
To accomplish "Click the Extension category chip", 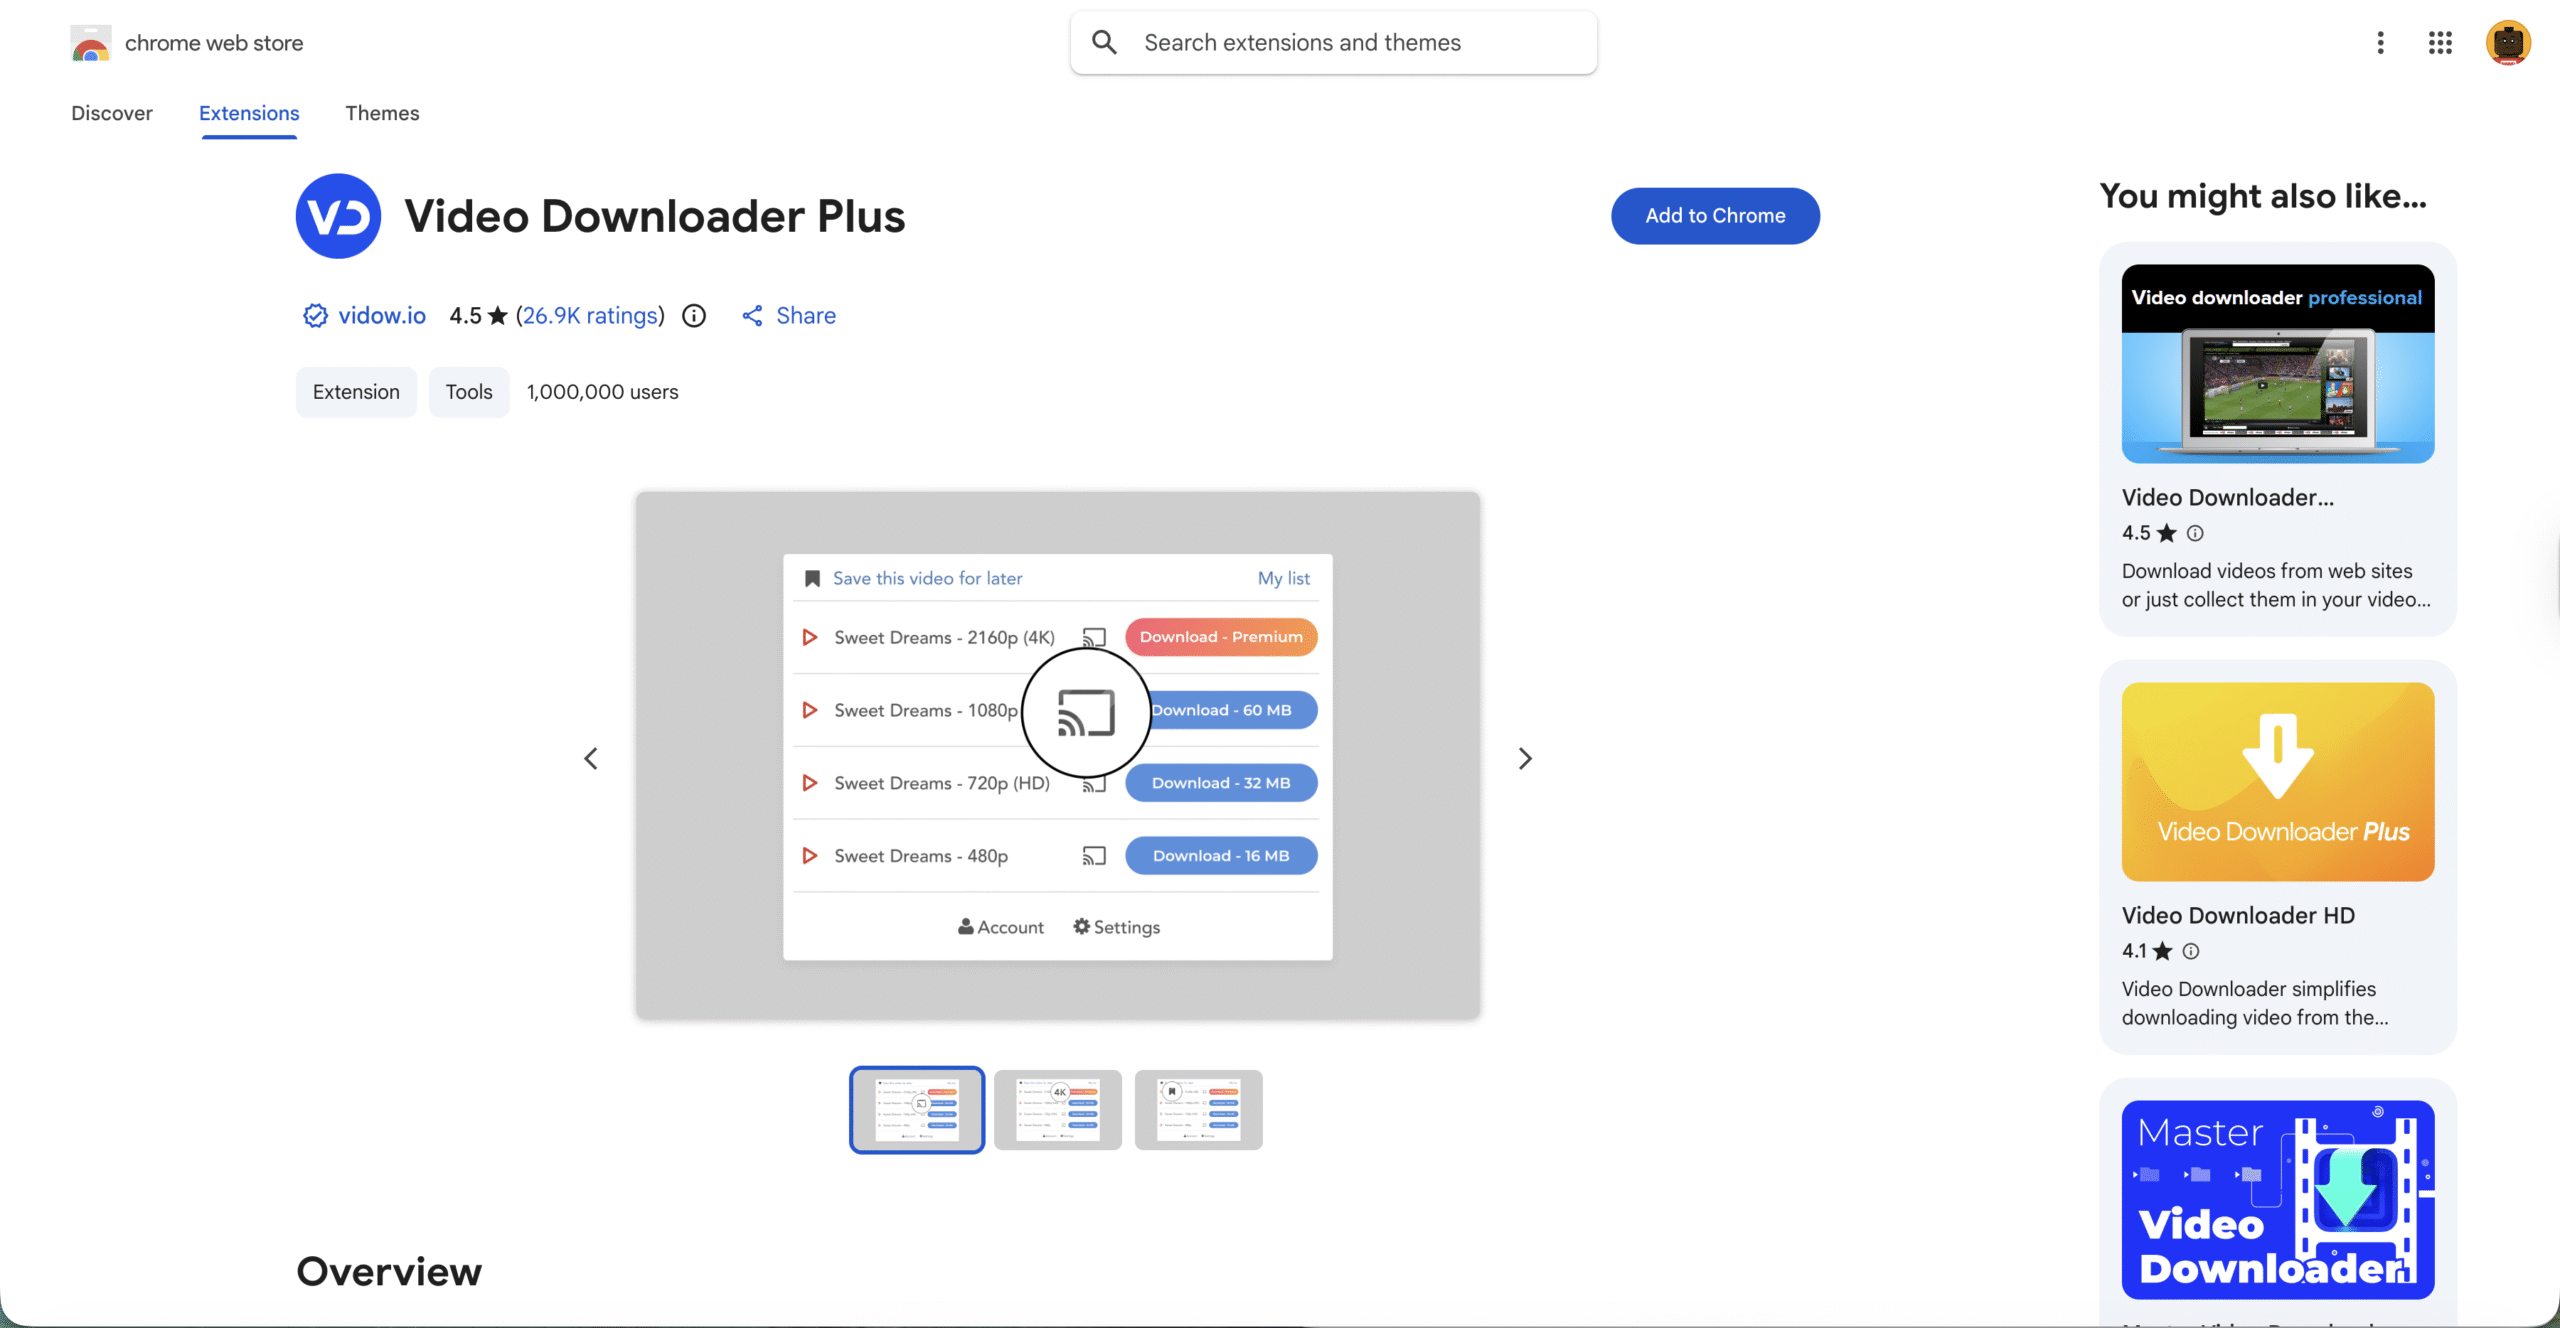I will point(356,392).
